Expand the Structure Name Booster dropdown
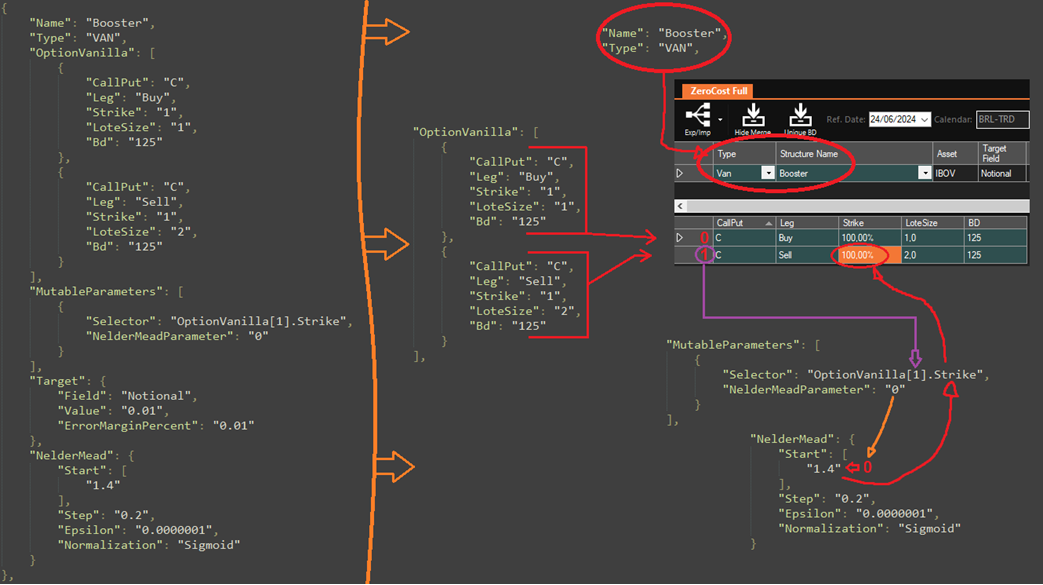1043x585 pixels. [923, 173]
